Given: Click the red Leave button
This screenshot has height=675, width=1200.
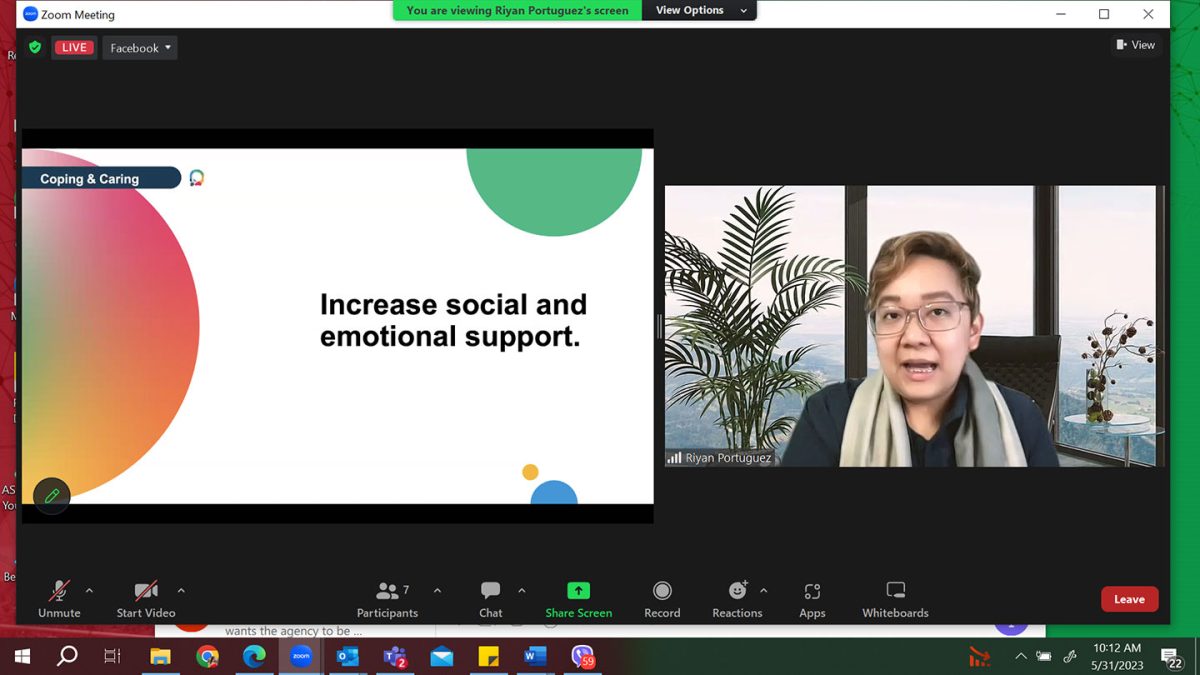Looking at the screenshot, I should point(1129,599).
